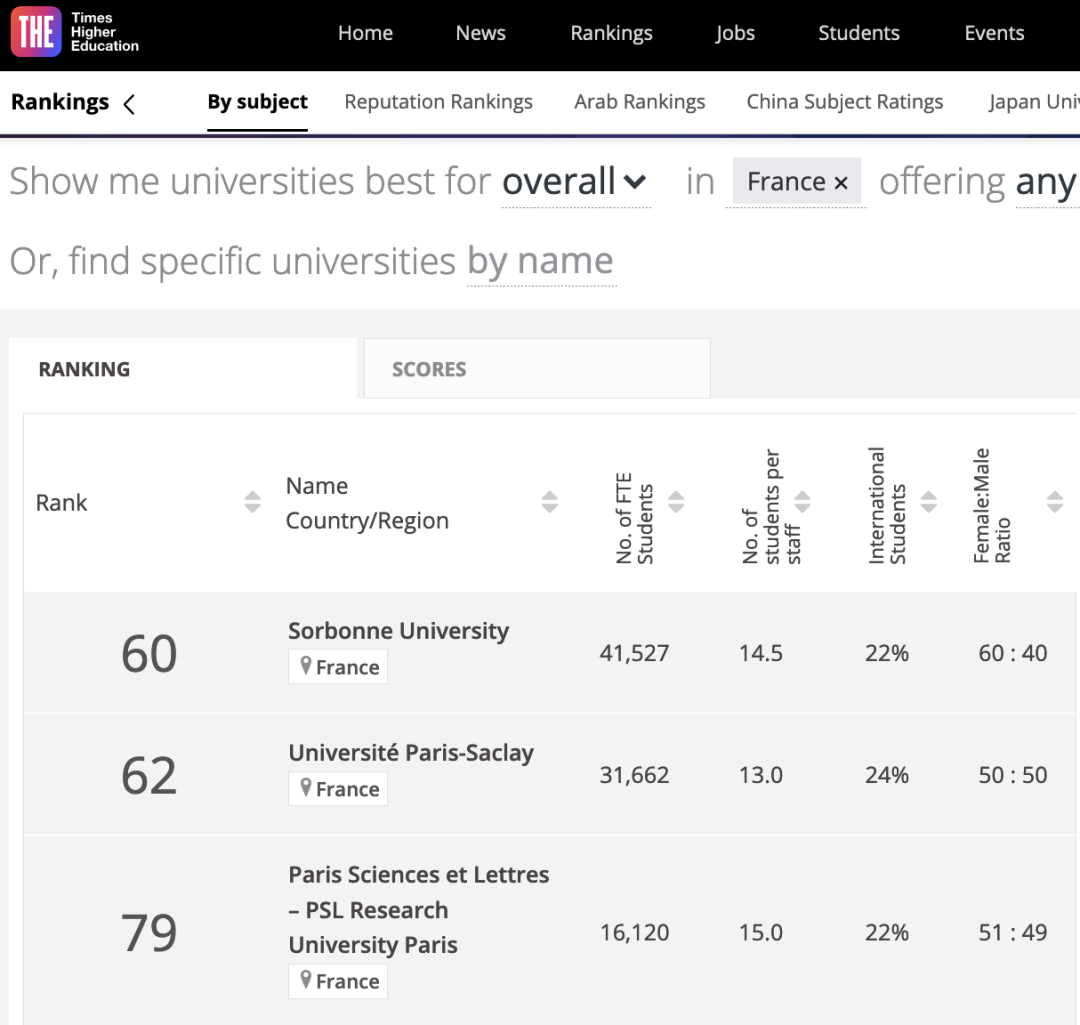1080x1025 pixels.
Task: Open Jobs in the top navigation
Action: coord(735,33)
